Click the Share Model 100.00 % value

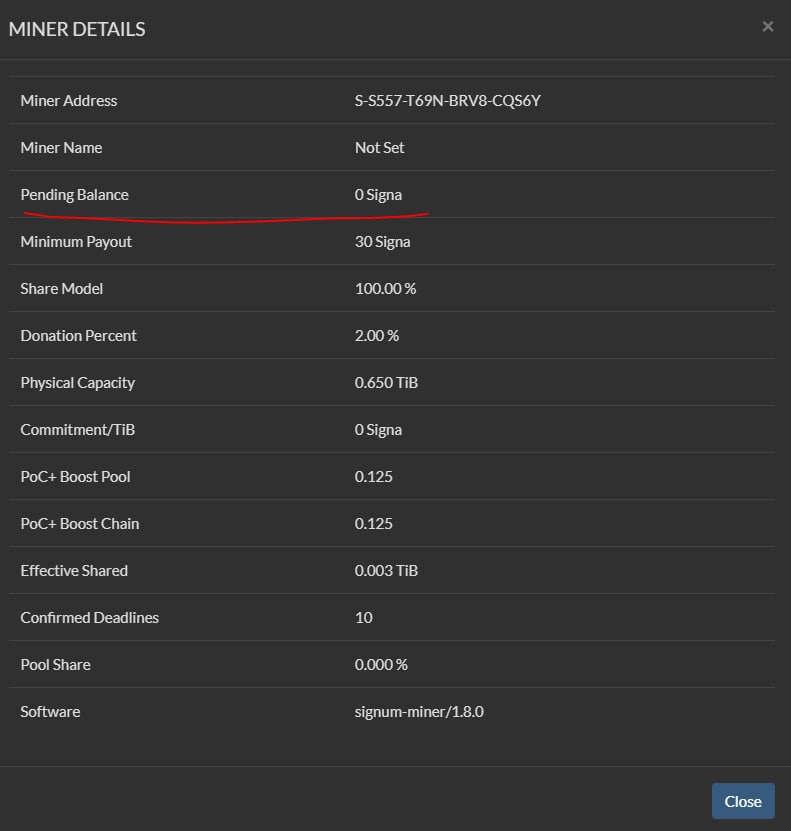pyautogui.click(x=385, y=288)
